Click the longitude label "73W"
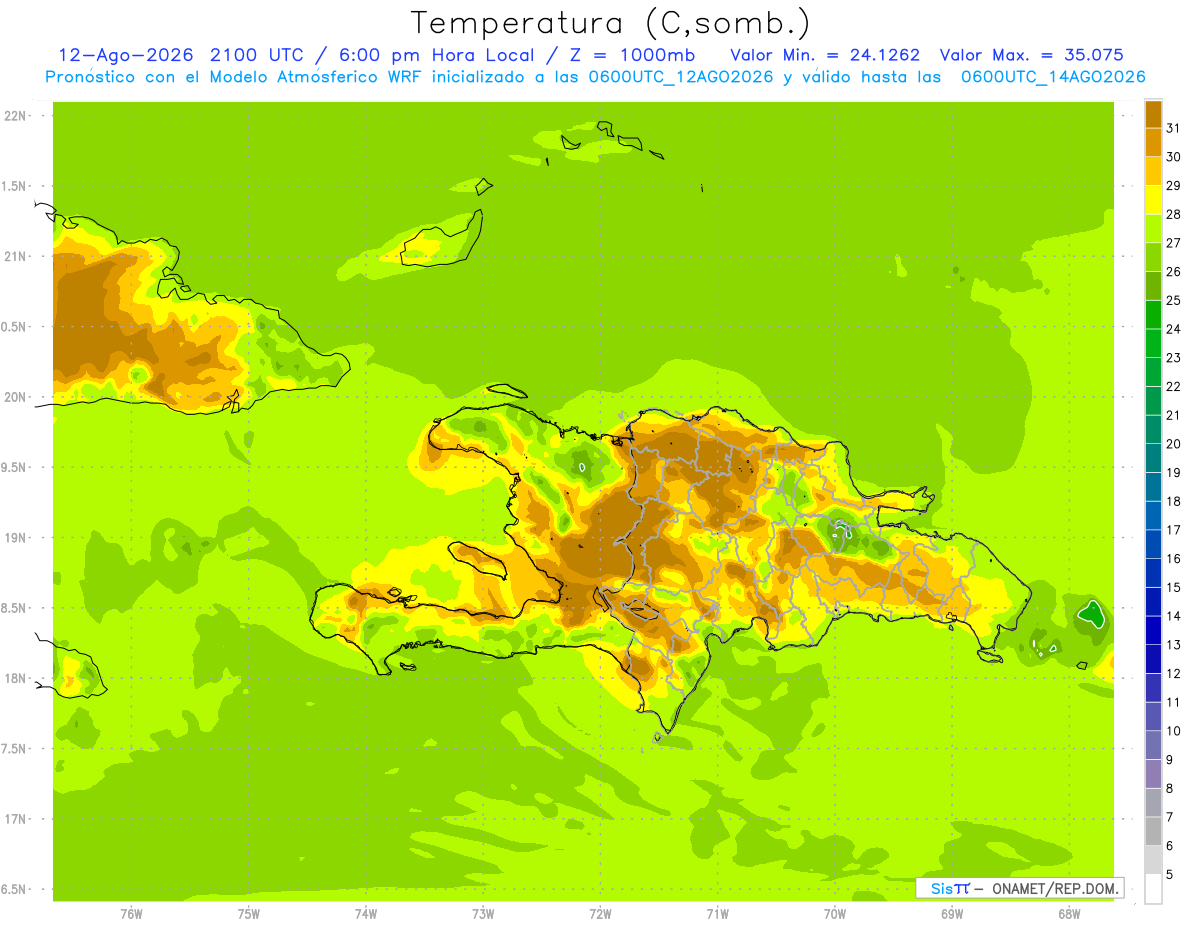 [x=483, y=914]
